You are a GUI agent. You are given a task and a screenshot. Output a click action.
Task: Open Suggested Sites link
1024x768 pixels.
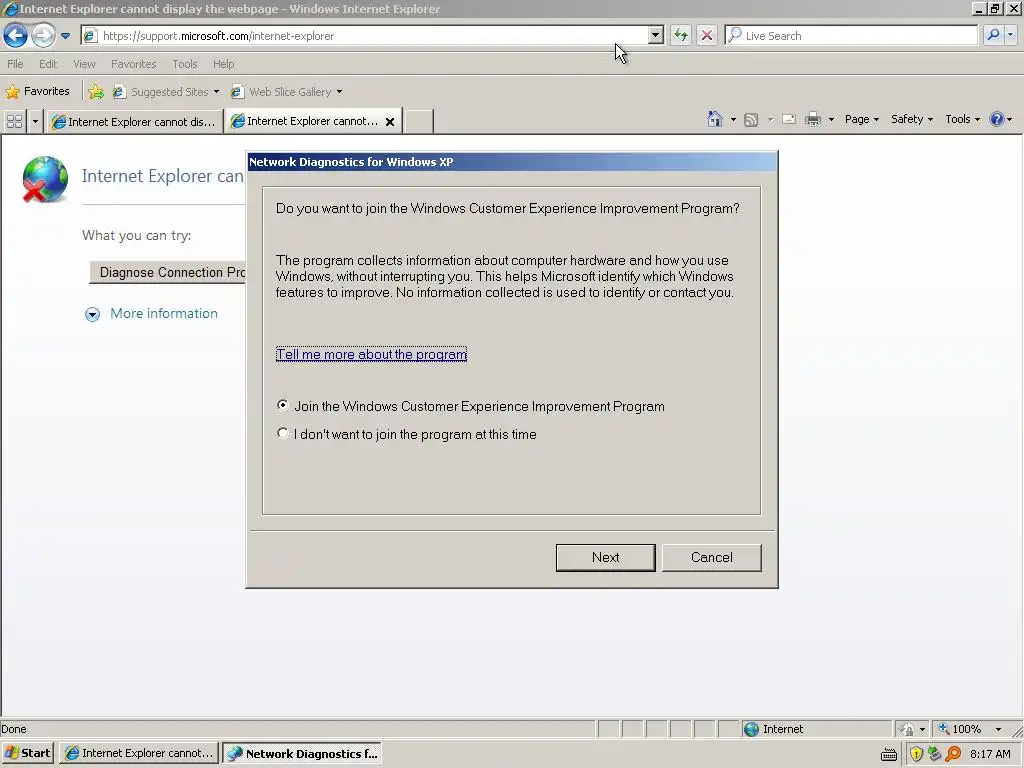point(166,91)
